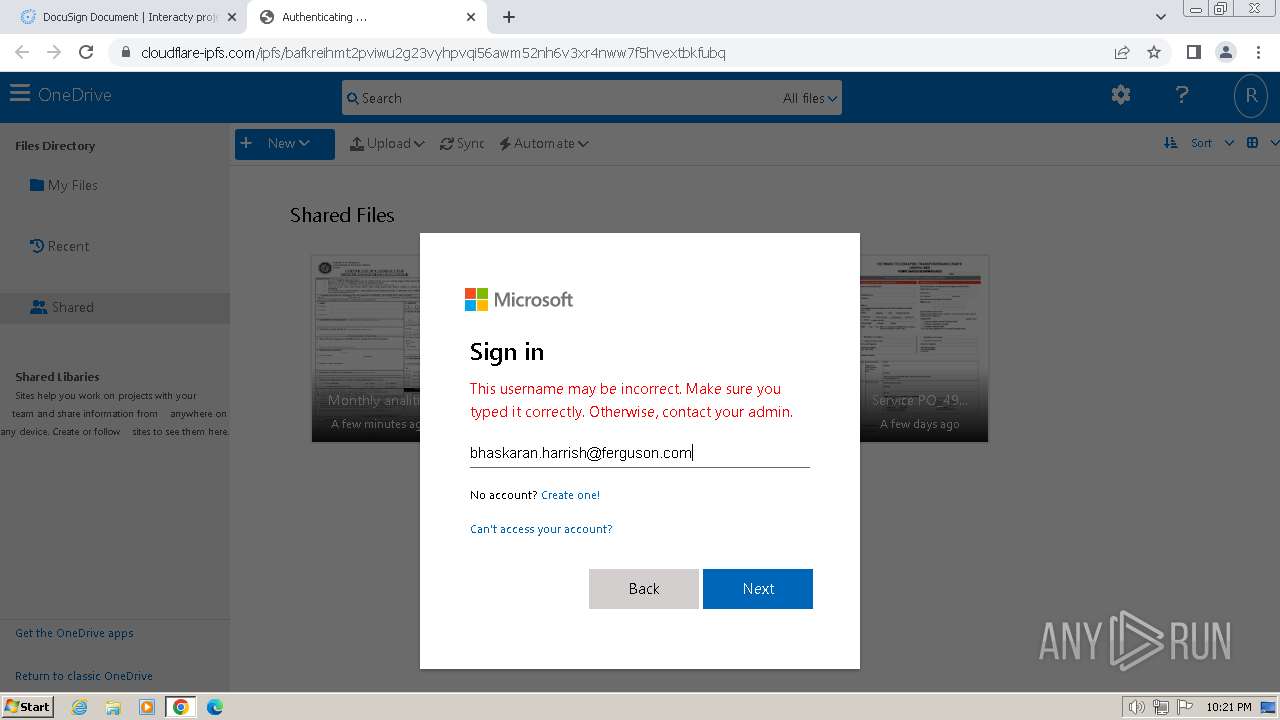Click the network tray icon
1280x720 pixels.
point(1161,707)
